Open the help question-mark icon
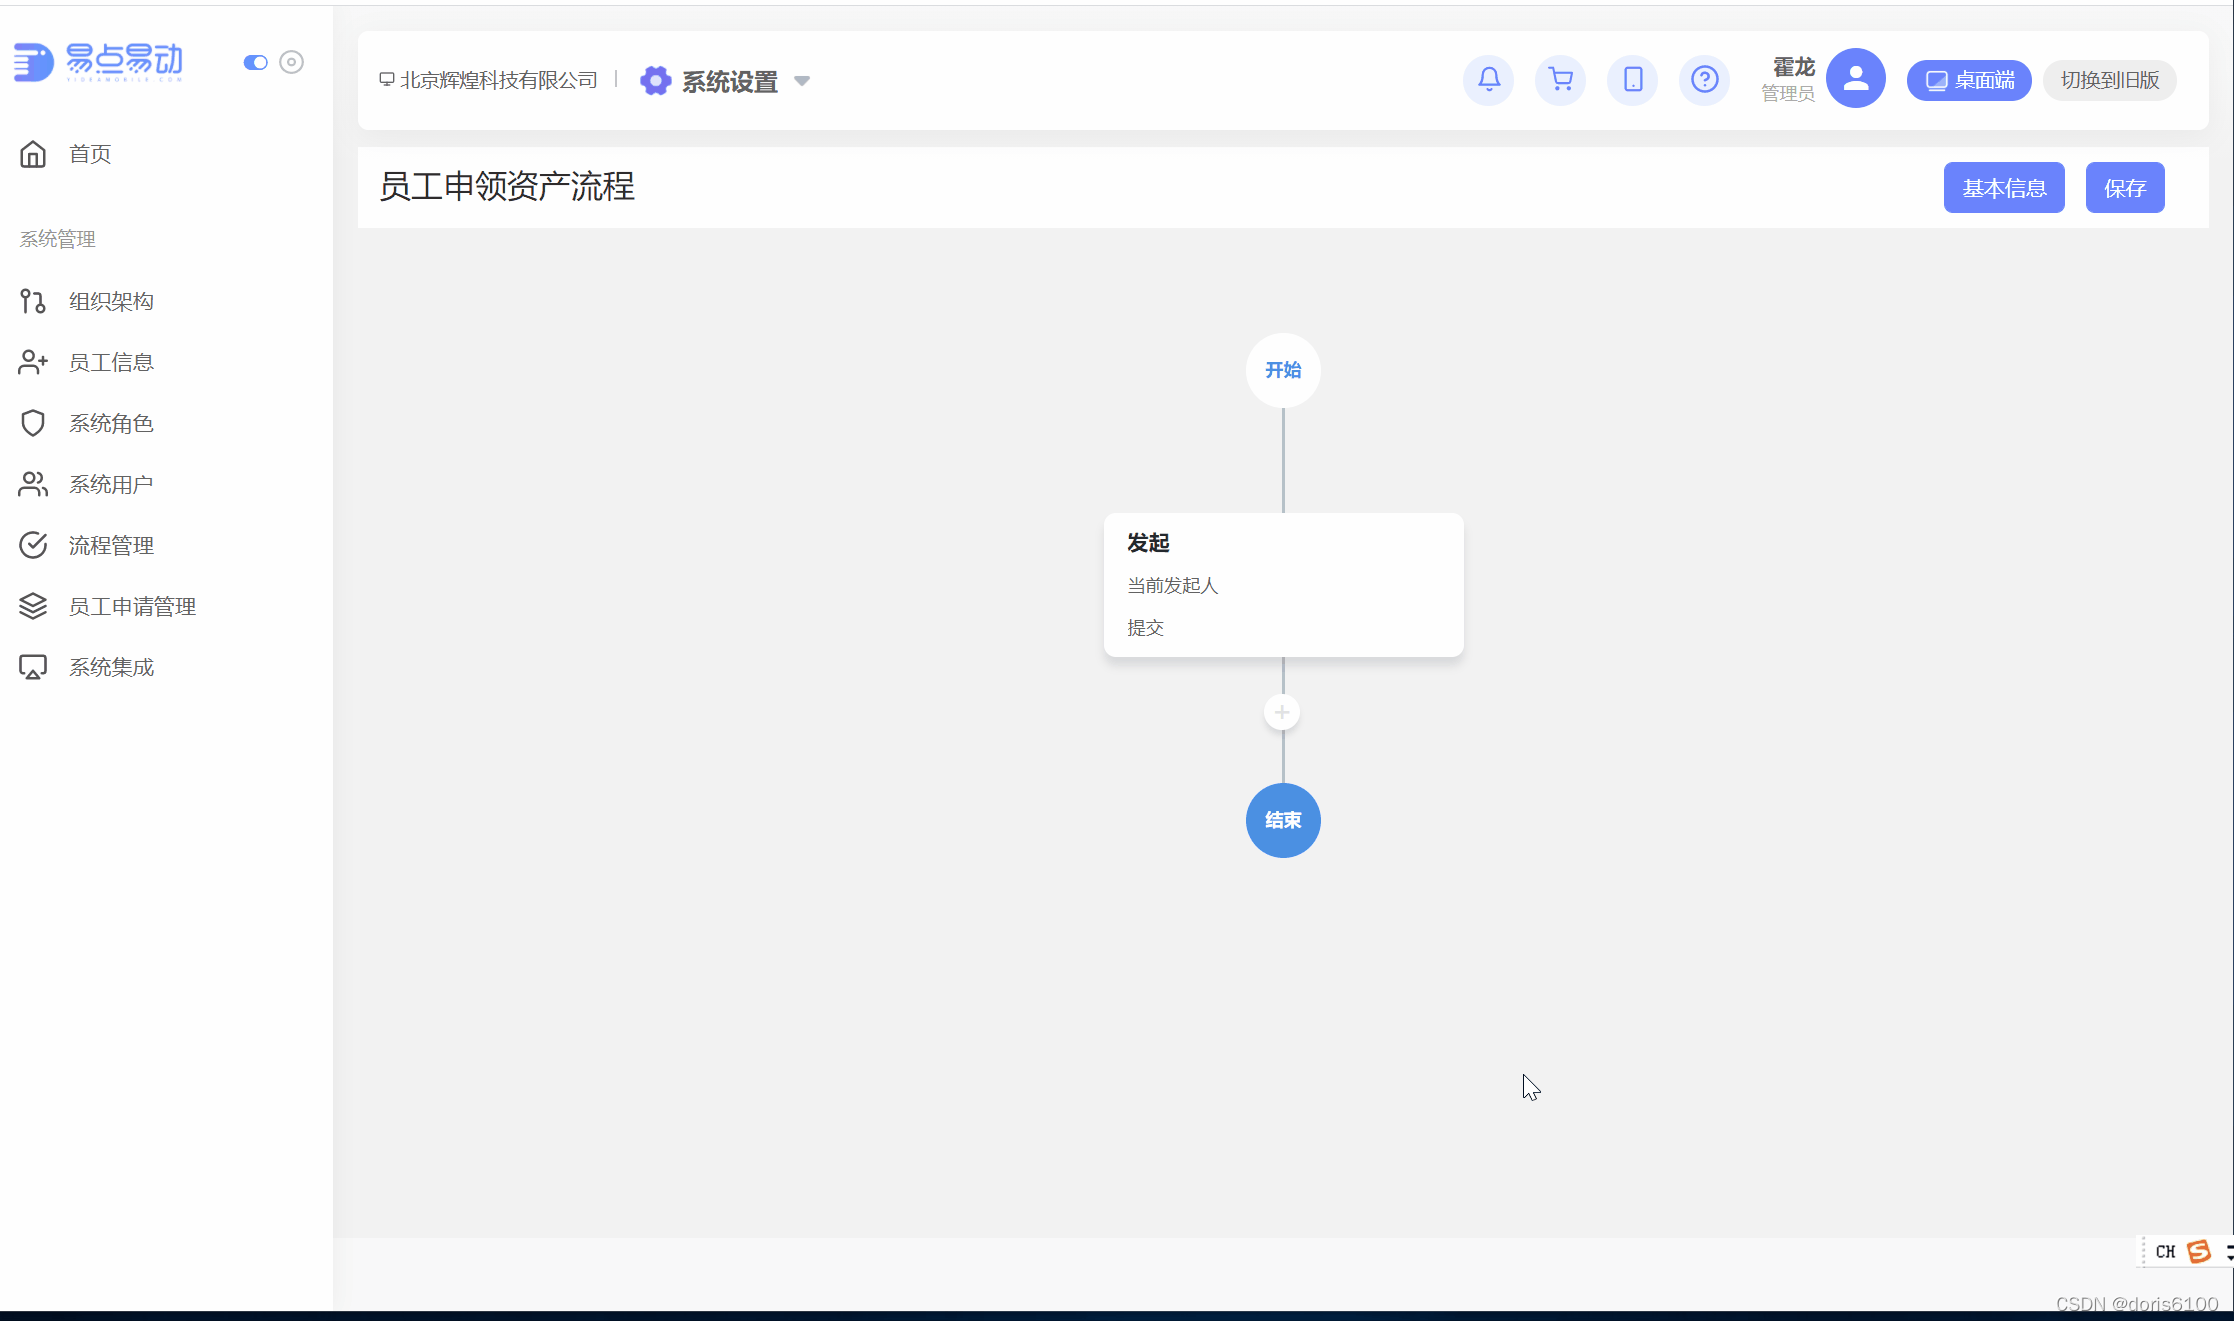2234x1321 pixels. click(x=1704, y=79)
